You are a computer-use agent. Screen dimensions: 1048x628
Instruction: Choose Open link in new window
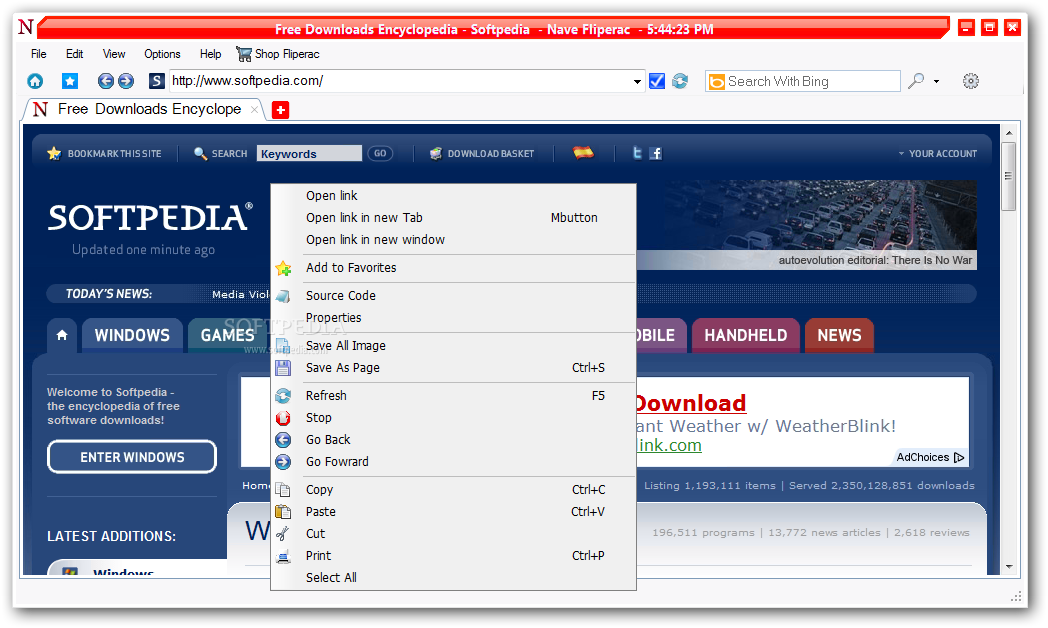pyautogui.click(x=453, y=240)
